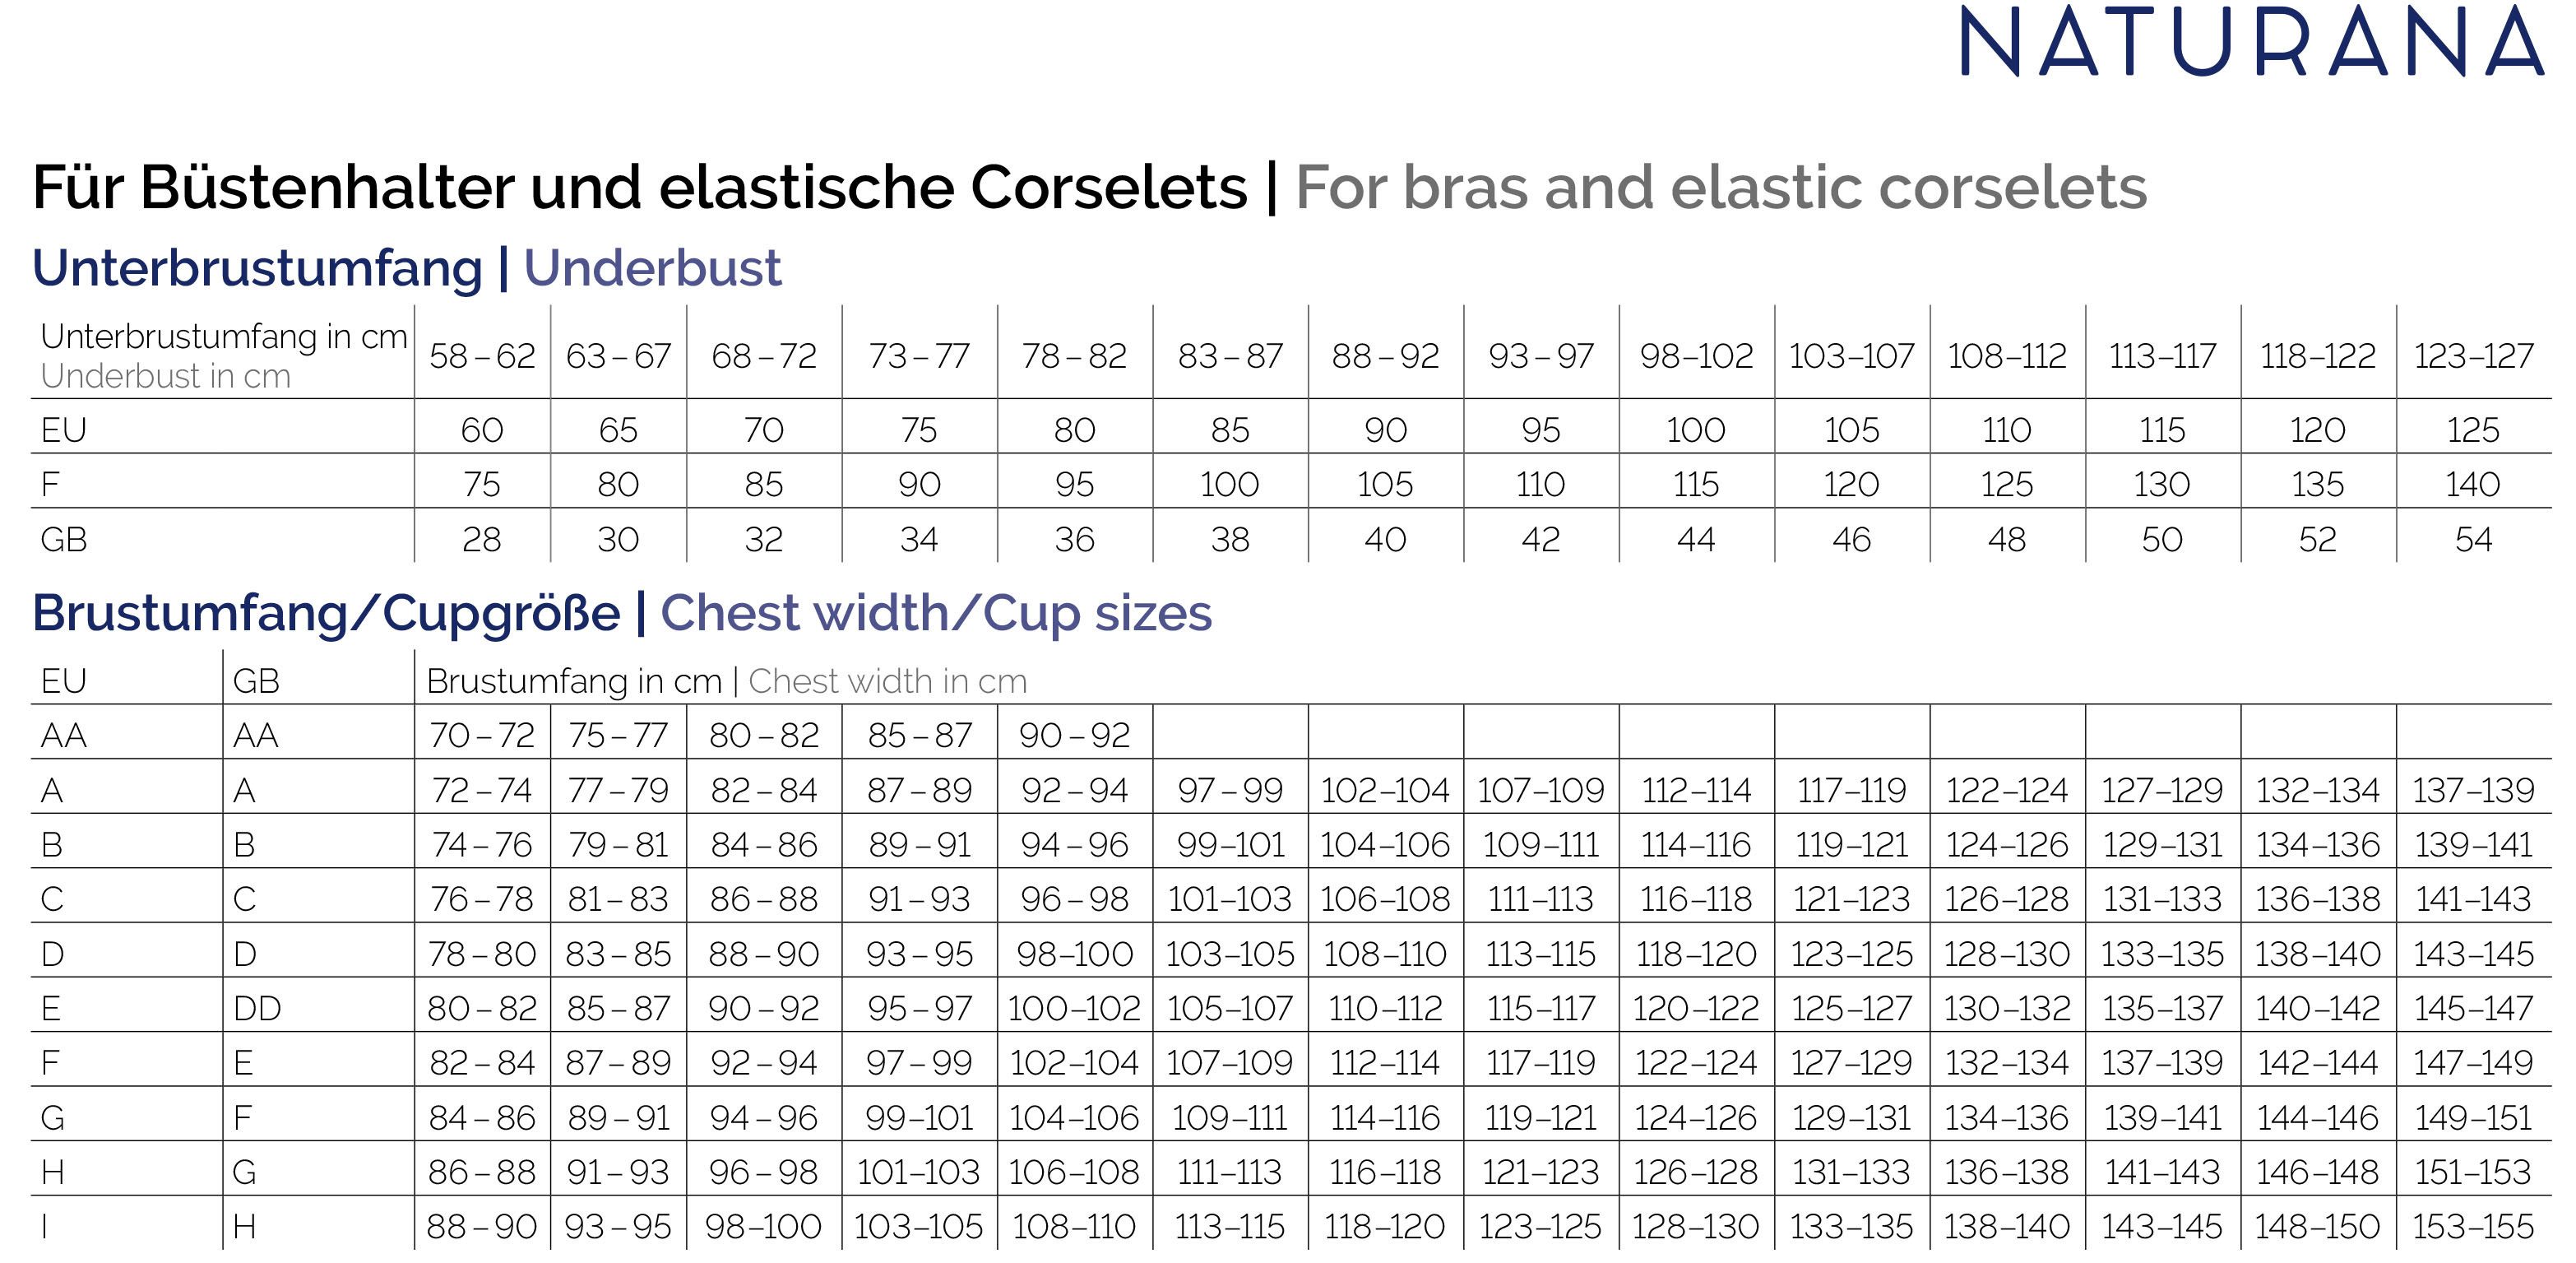Click the "Für Büstenhalter und elastische Corselets" heading

[640, 187]
